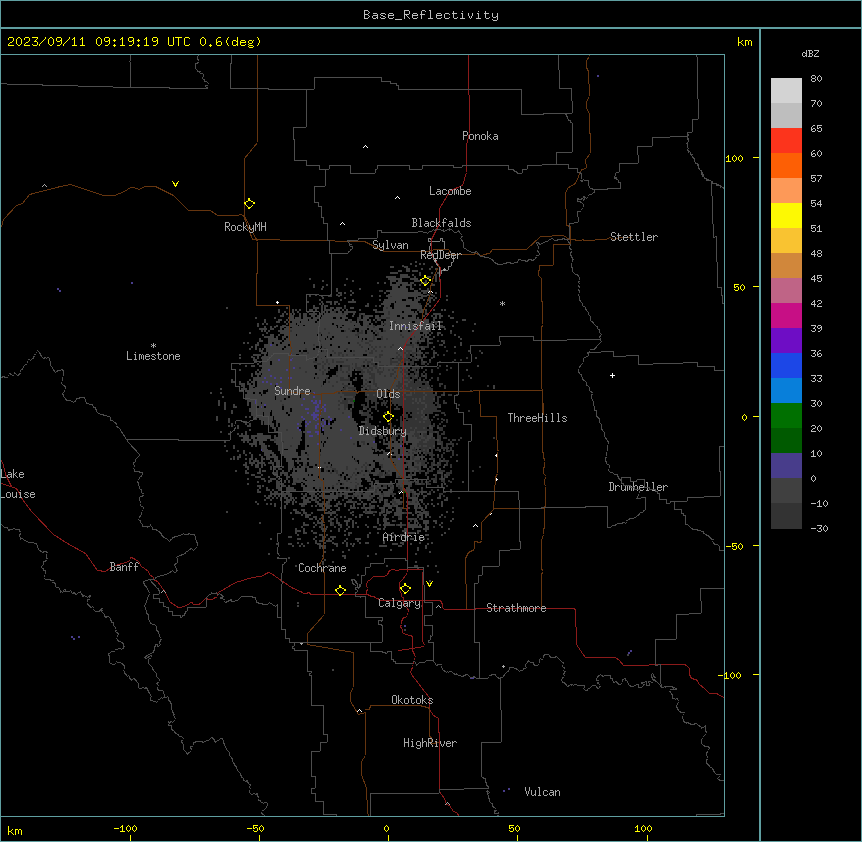Click the -100 mark on bottom axis
862x842 pixels.
(125, 828)
